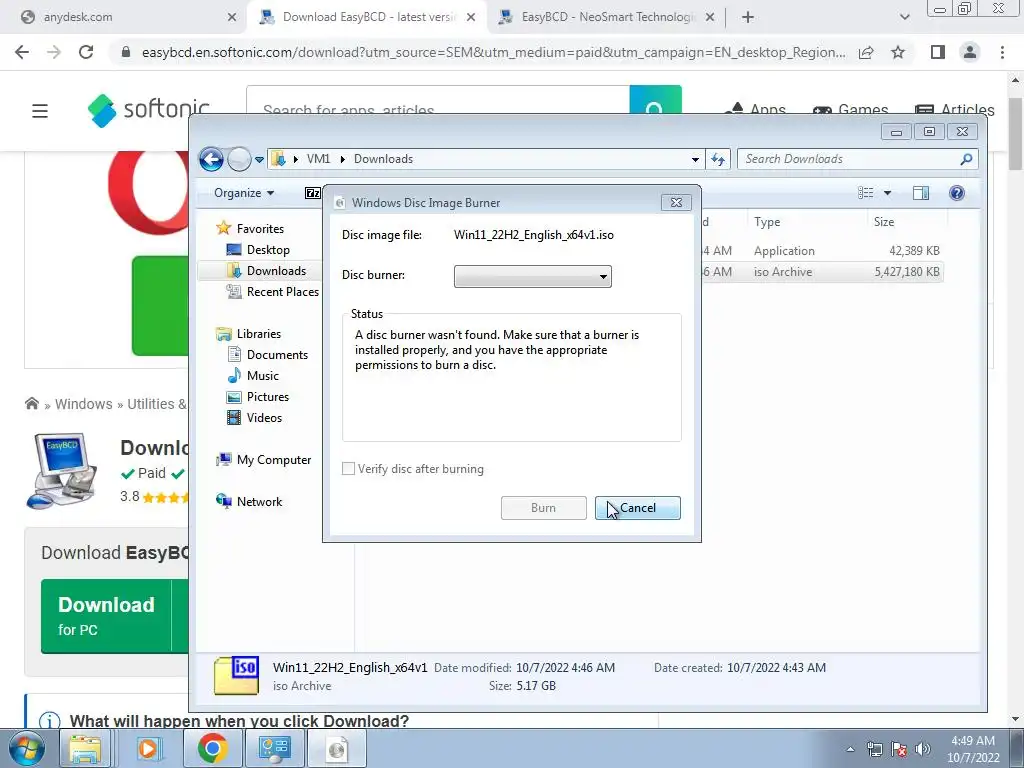Switch to EasyBCD NeoSmart Technologies tab

(607, 17)
